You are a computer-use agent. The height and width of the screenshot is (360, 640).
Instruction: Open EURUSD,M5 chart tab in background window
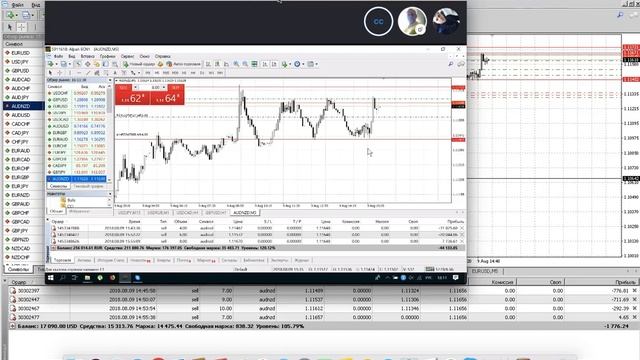485,271
